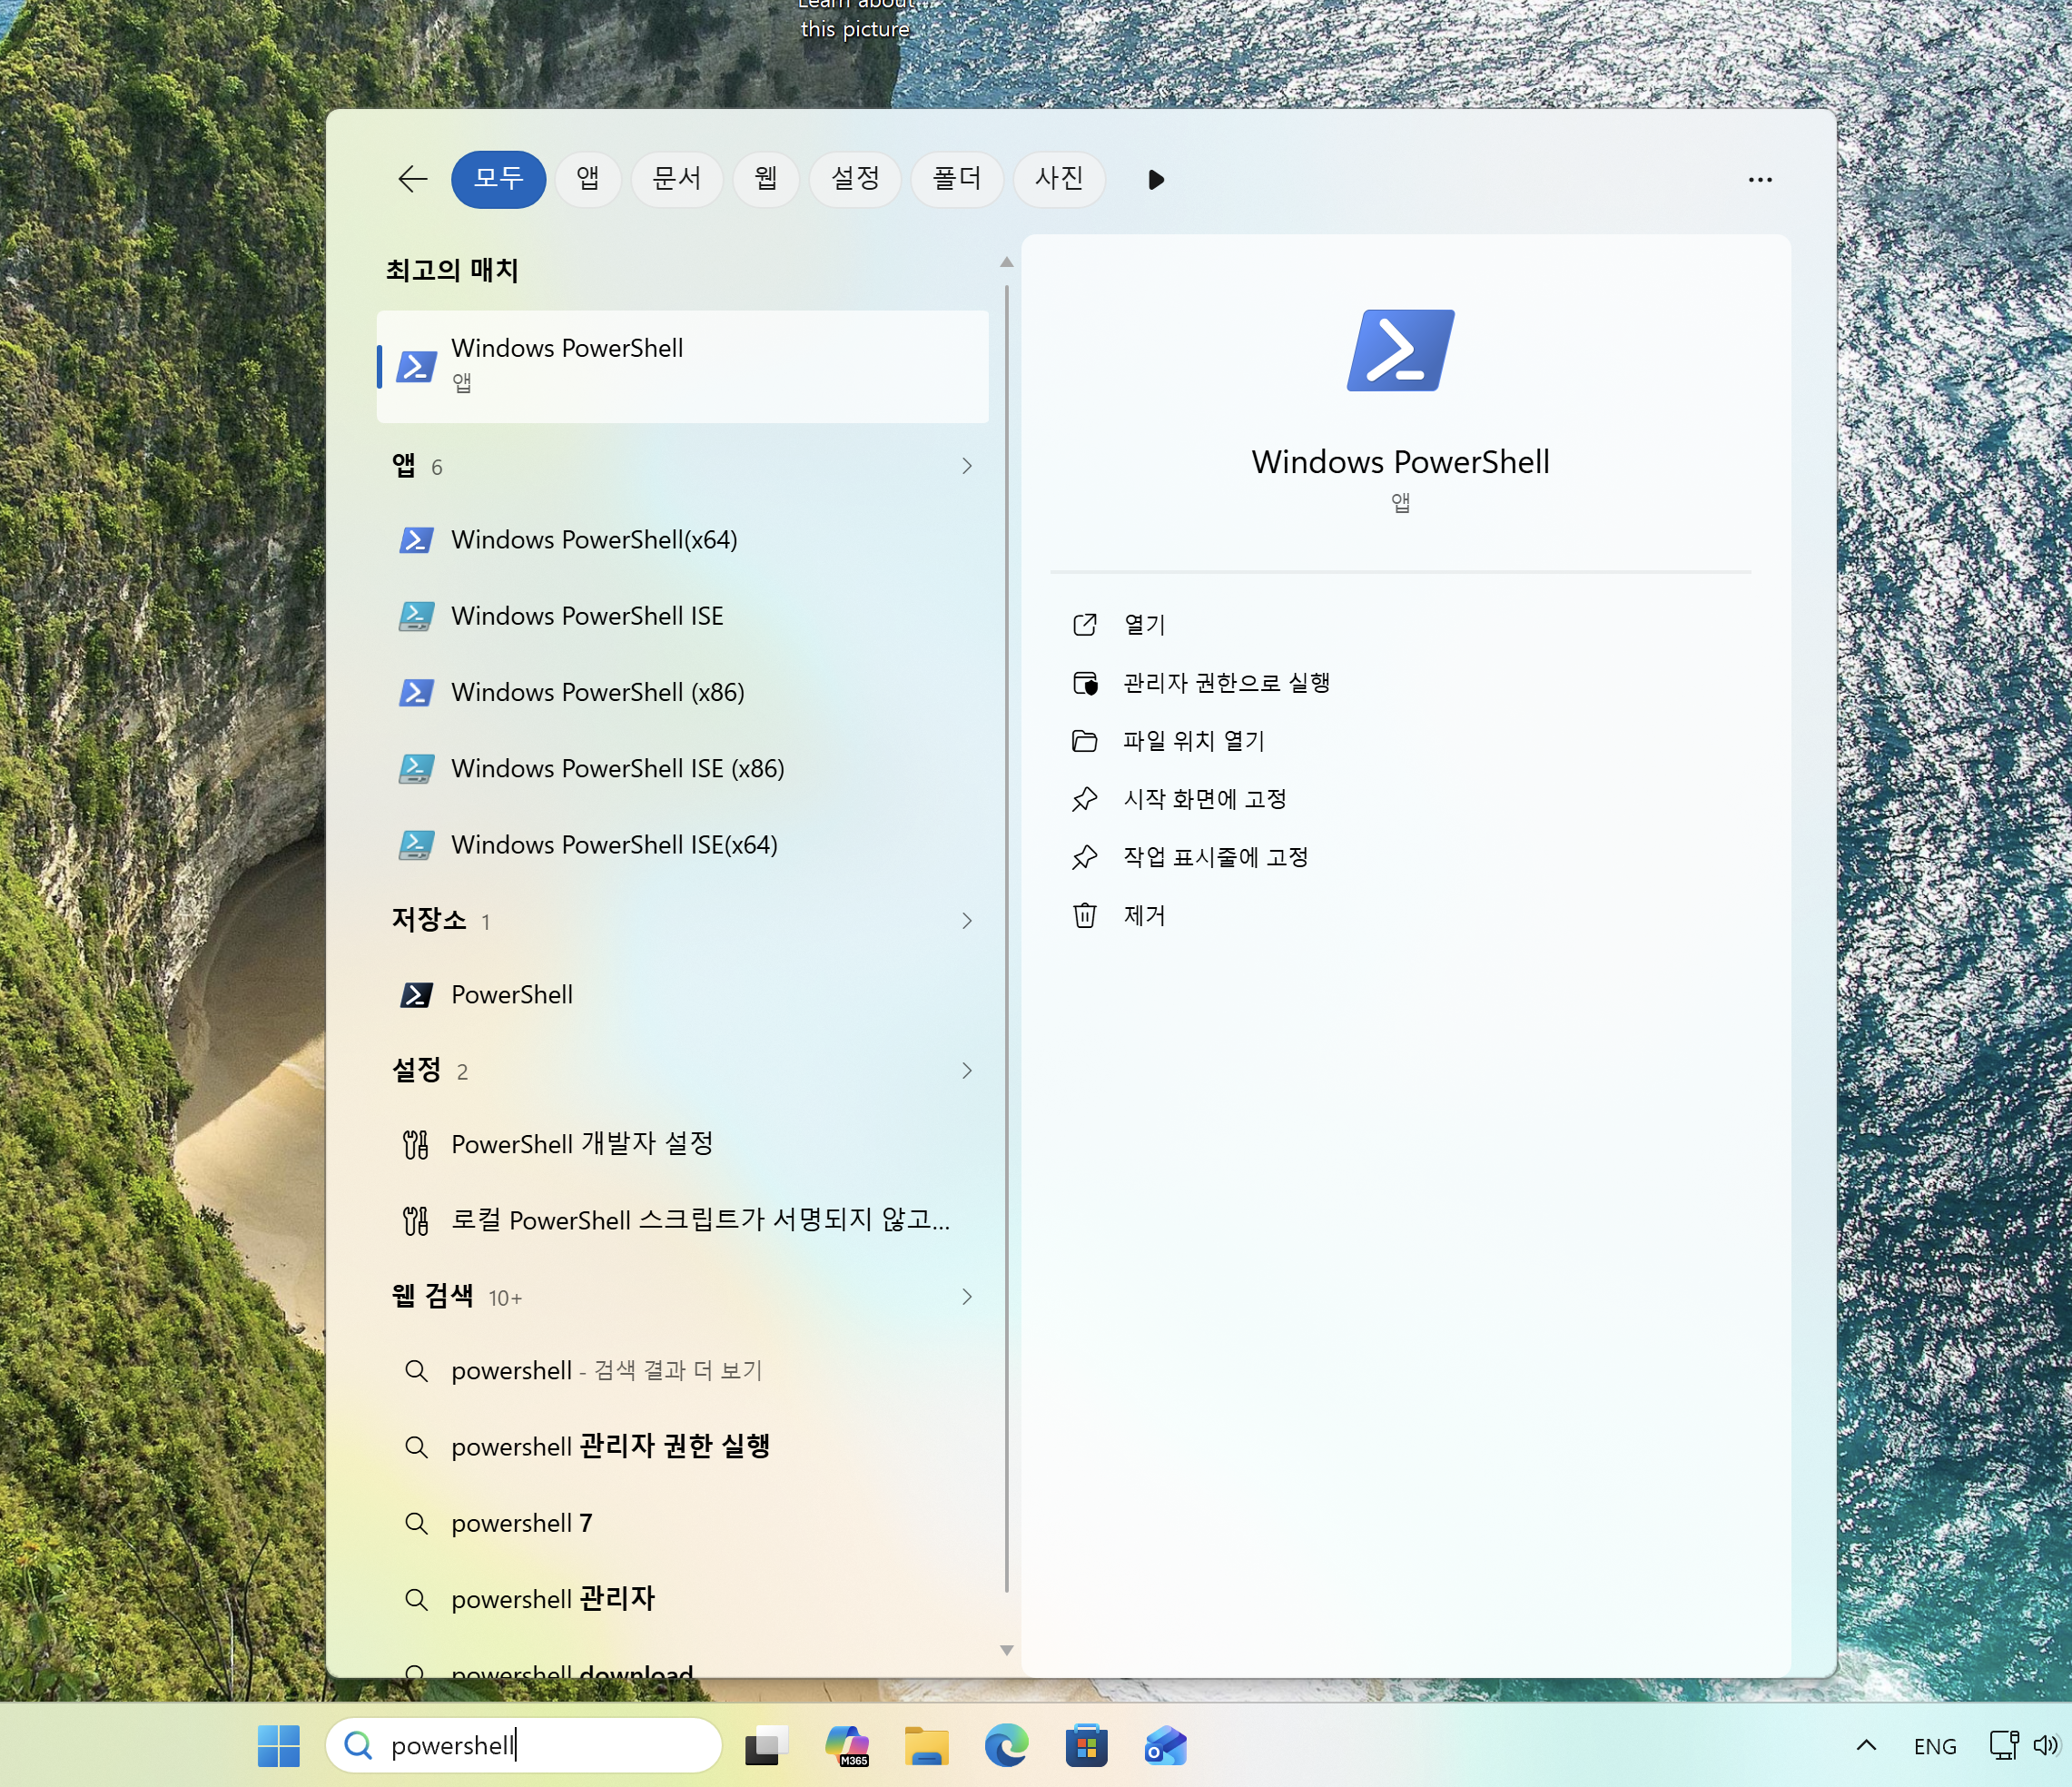This screenshot has width=2072, height=1787.
Task: Click the volume speaker tray icon
Action: tap(2046, 1745)
